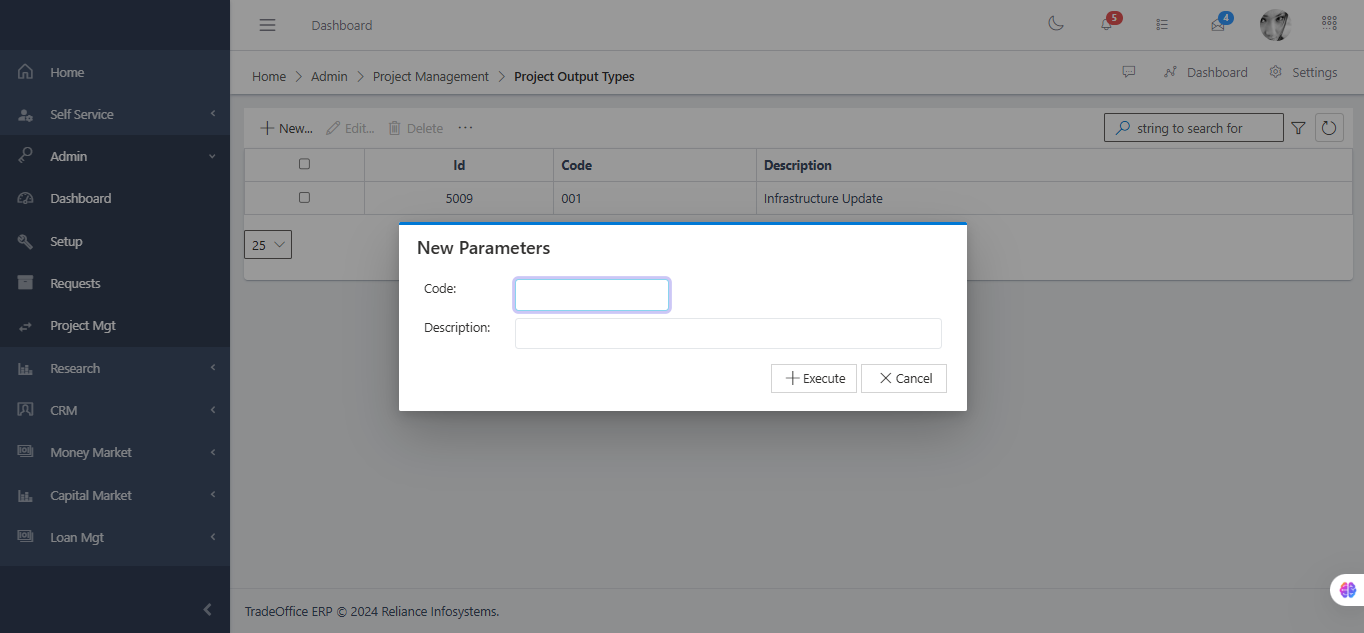Click the Execute button

pos(814,378)
